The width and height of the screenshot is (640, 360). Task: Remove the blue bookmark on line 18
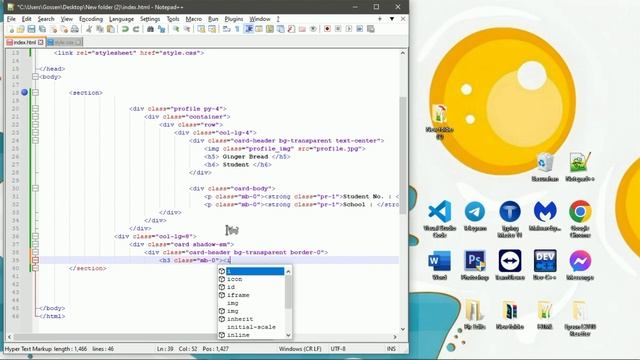(x=24, y=92)
